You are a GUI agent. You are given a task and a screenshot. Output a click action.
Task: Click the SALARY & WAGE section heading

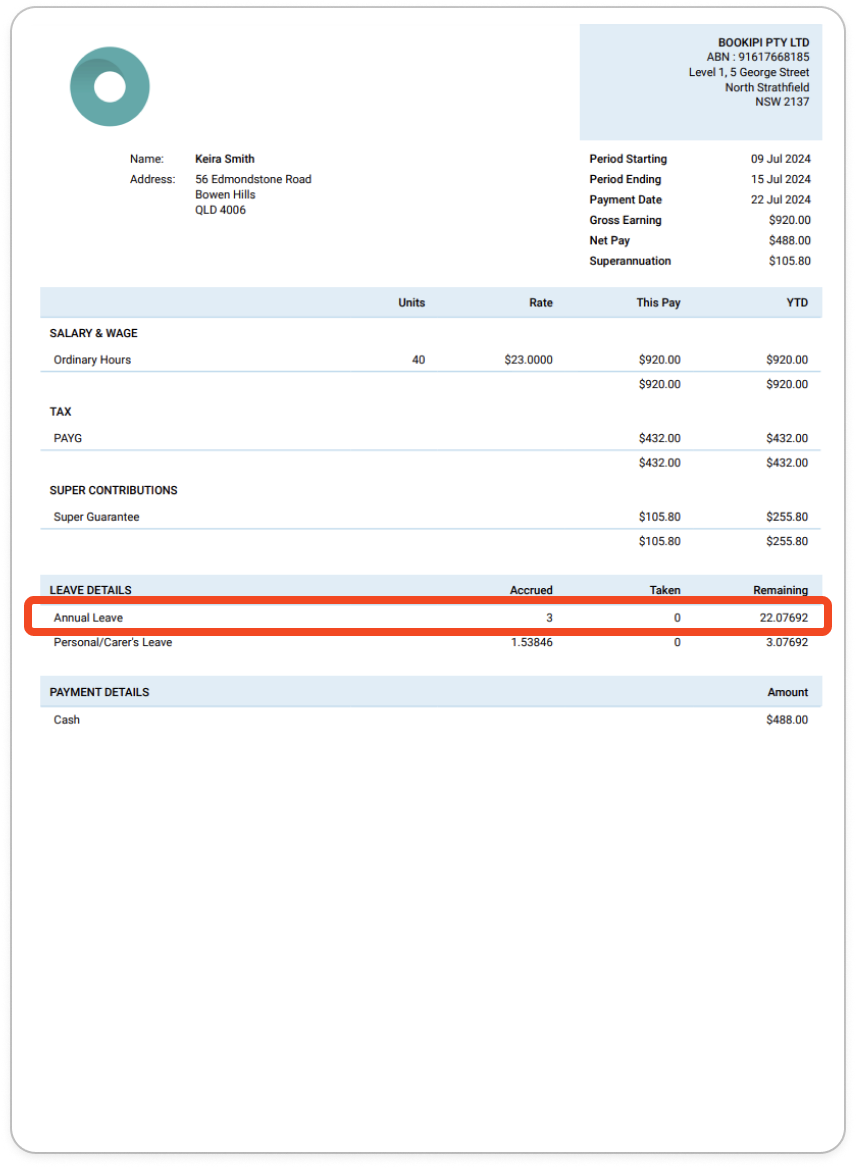pos(94,333)
